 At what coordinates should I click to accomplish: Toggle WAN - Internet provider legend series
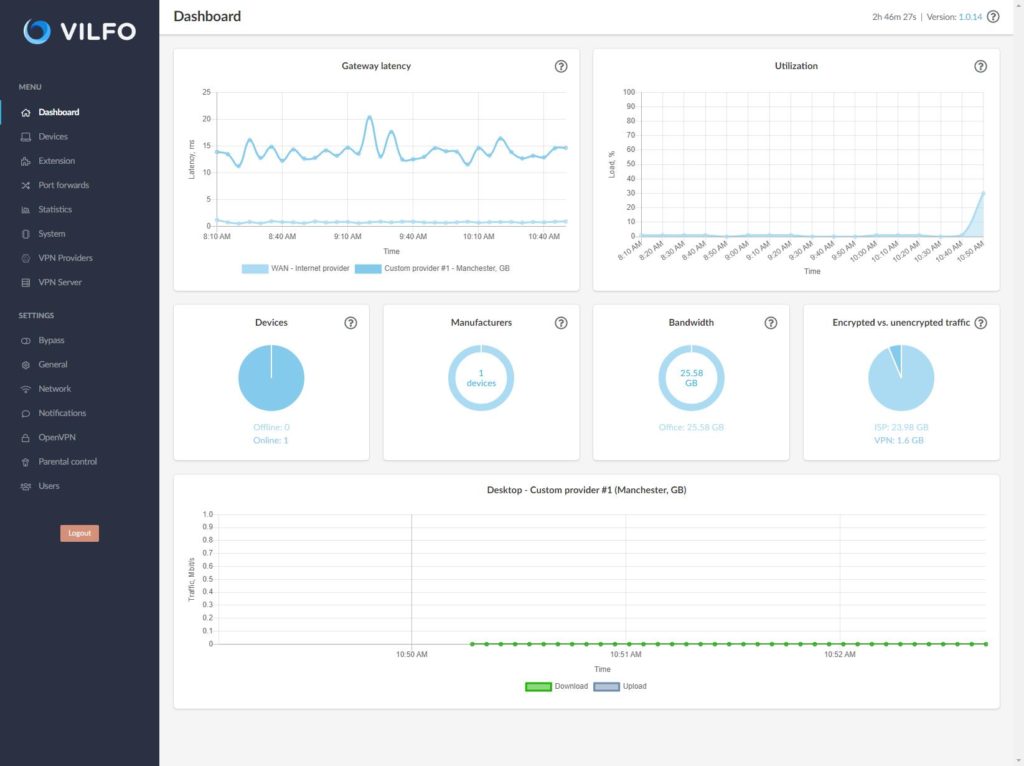tap(296, 268)
